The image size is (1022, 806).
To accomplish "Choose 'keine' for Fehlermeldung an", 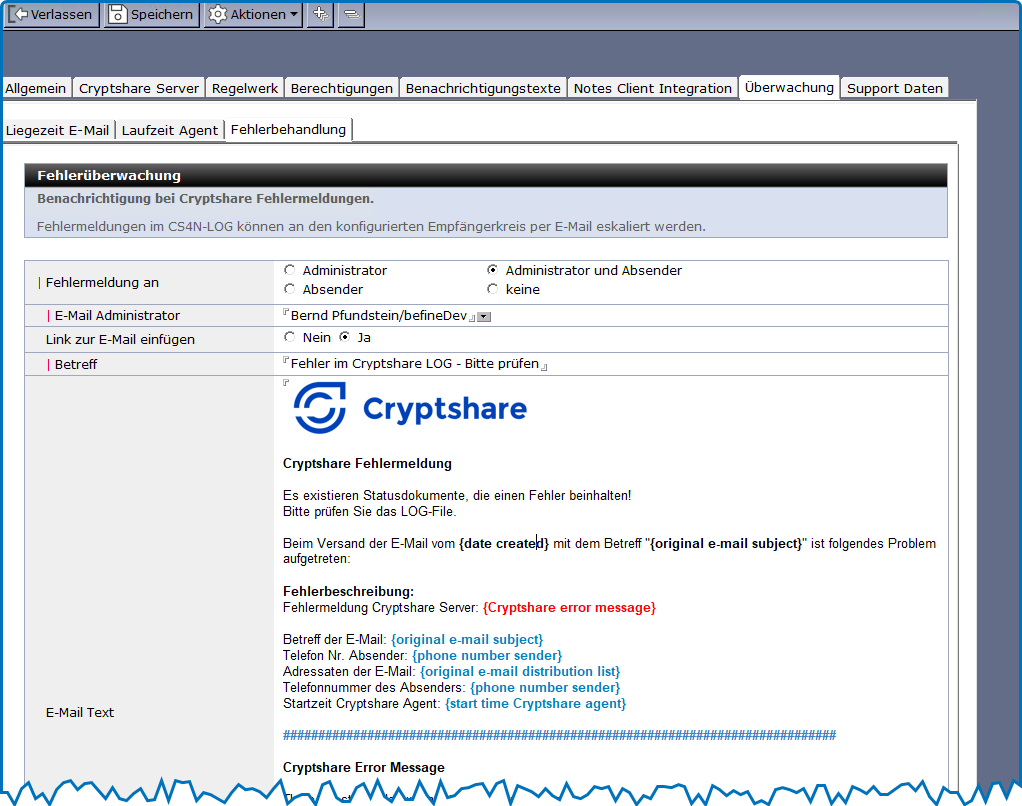I will (492, 289).
